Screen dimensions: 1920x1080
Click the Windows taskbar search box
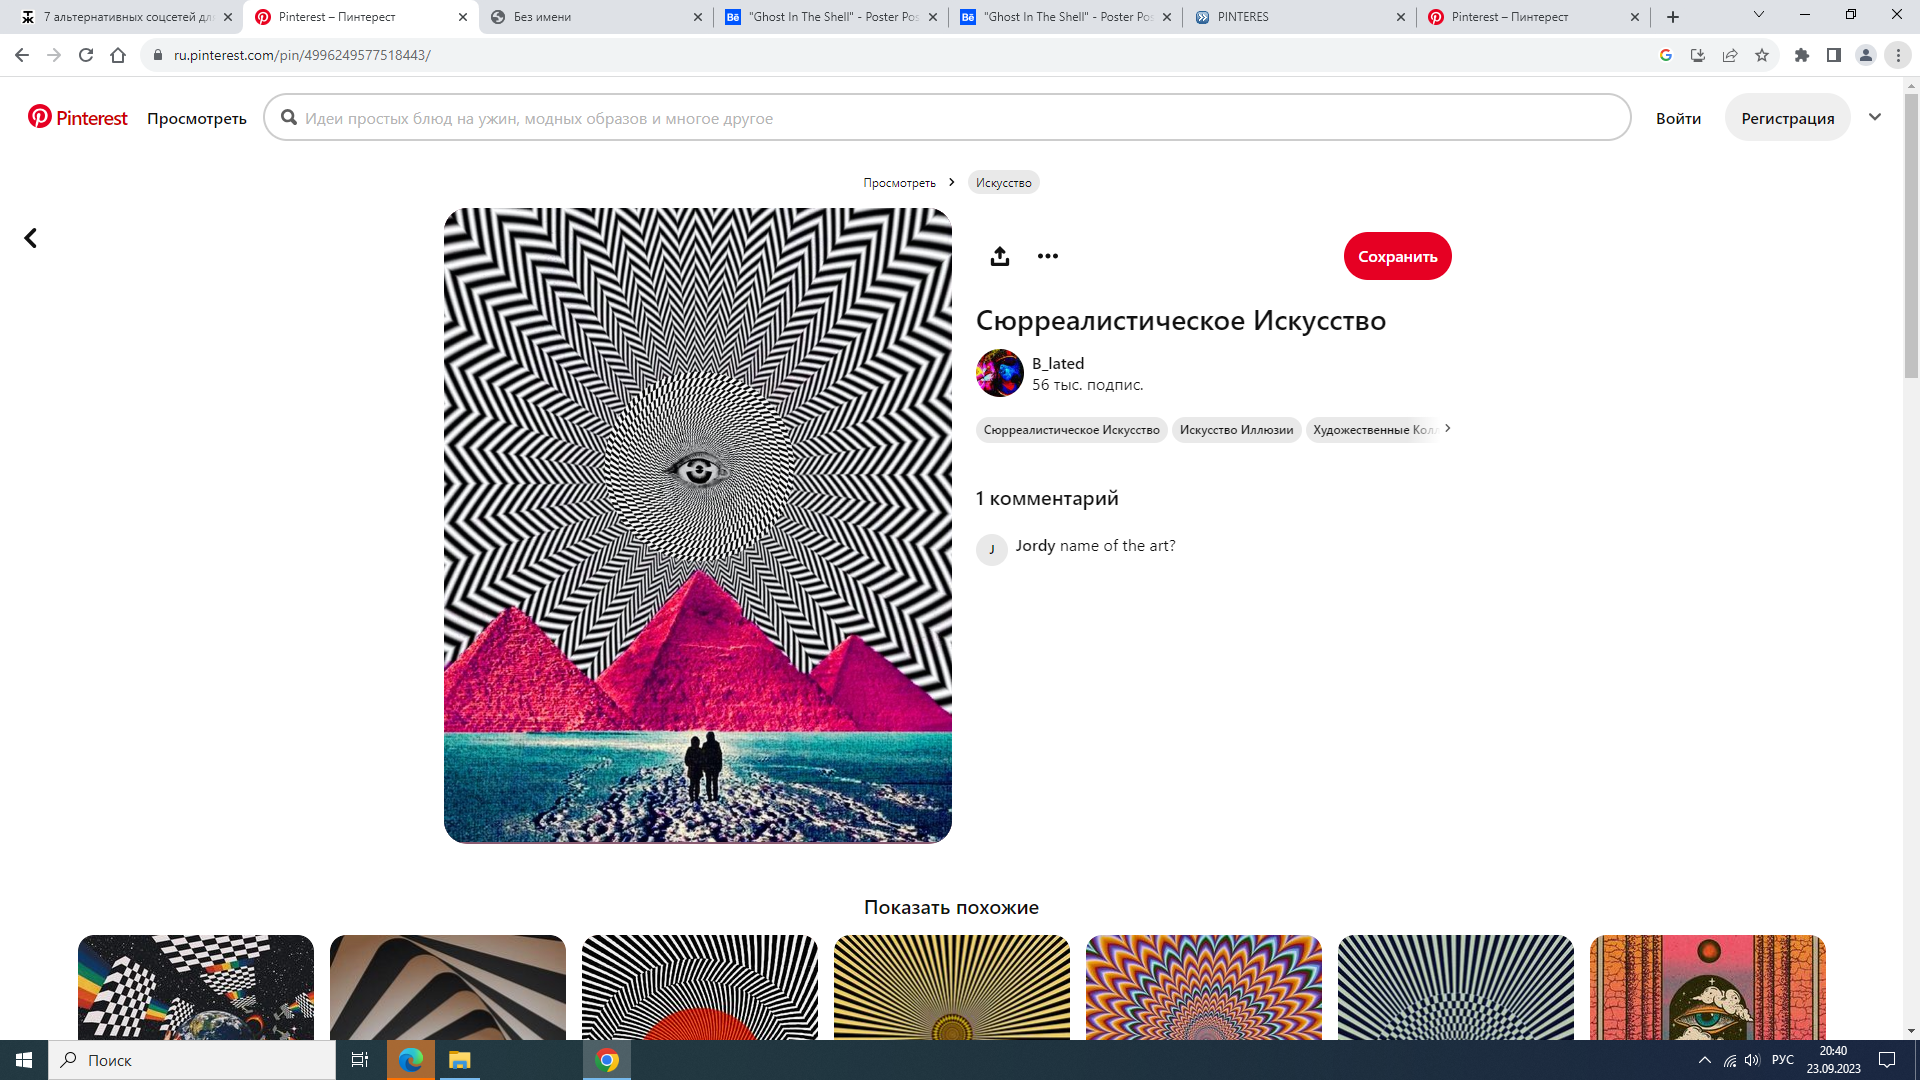point(192,1060)
